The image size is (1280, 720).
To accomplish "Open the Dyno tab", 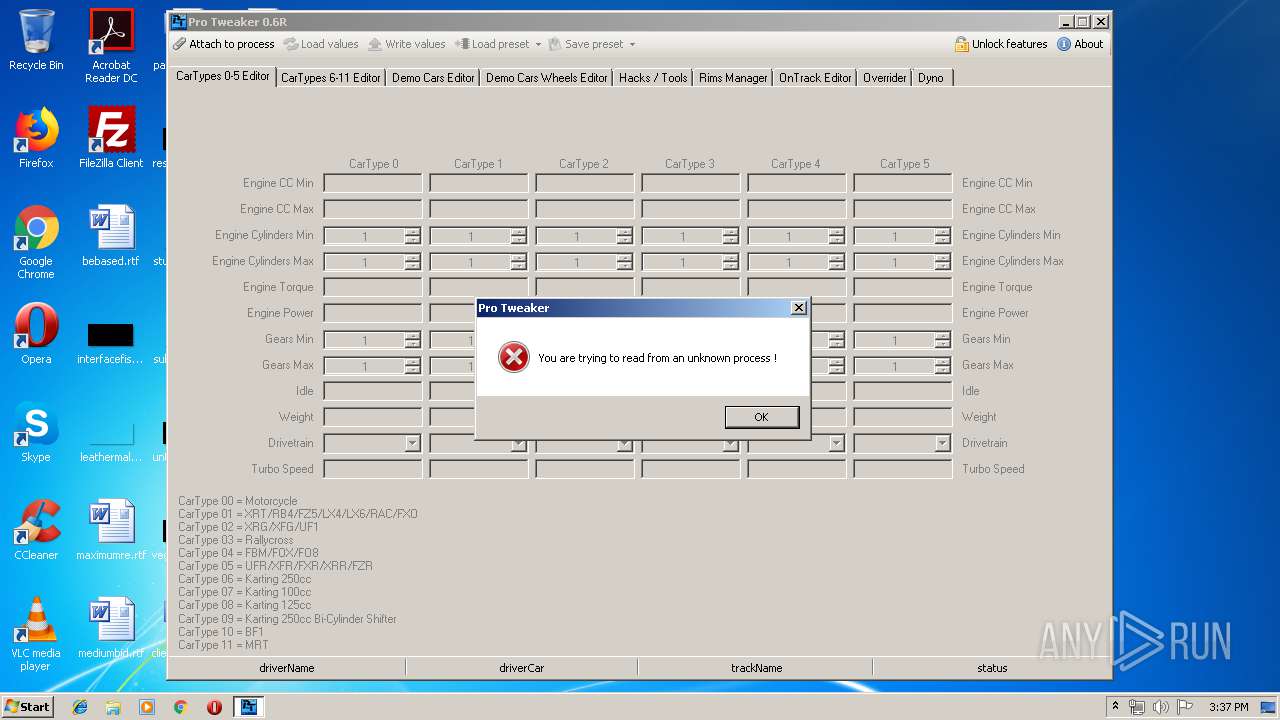I will pos(931,78).
